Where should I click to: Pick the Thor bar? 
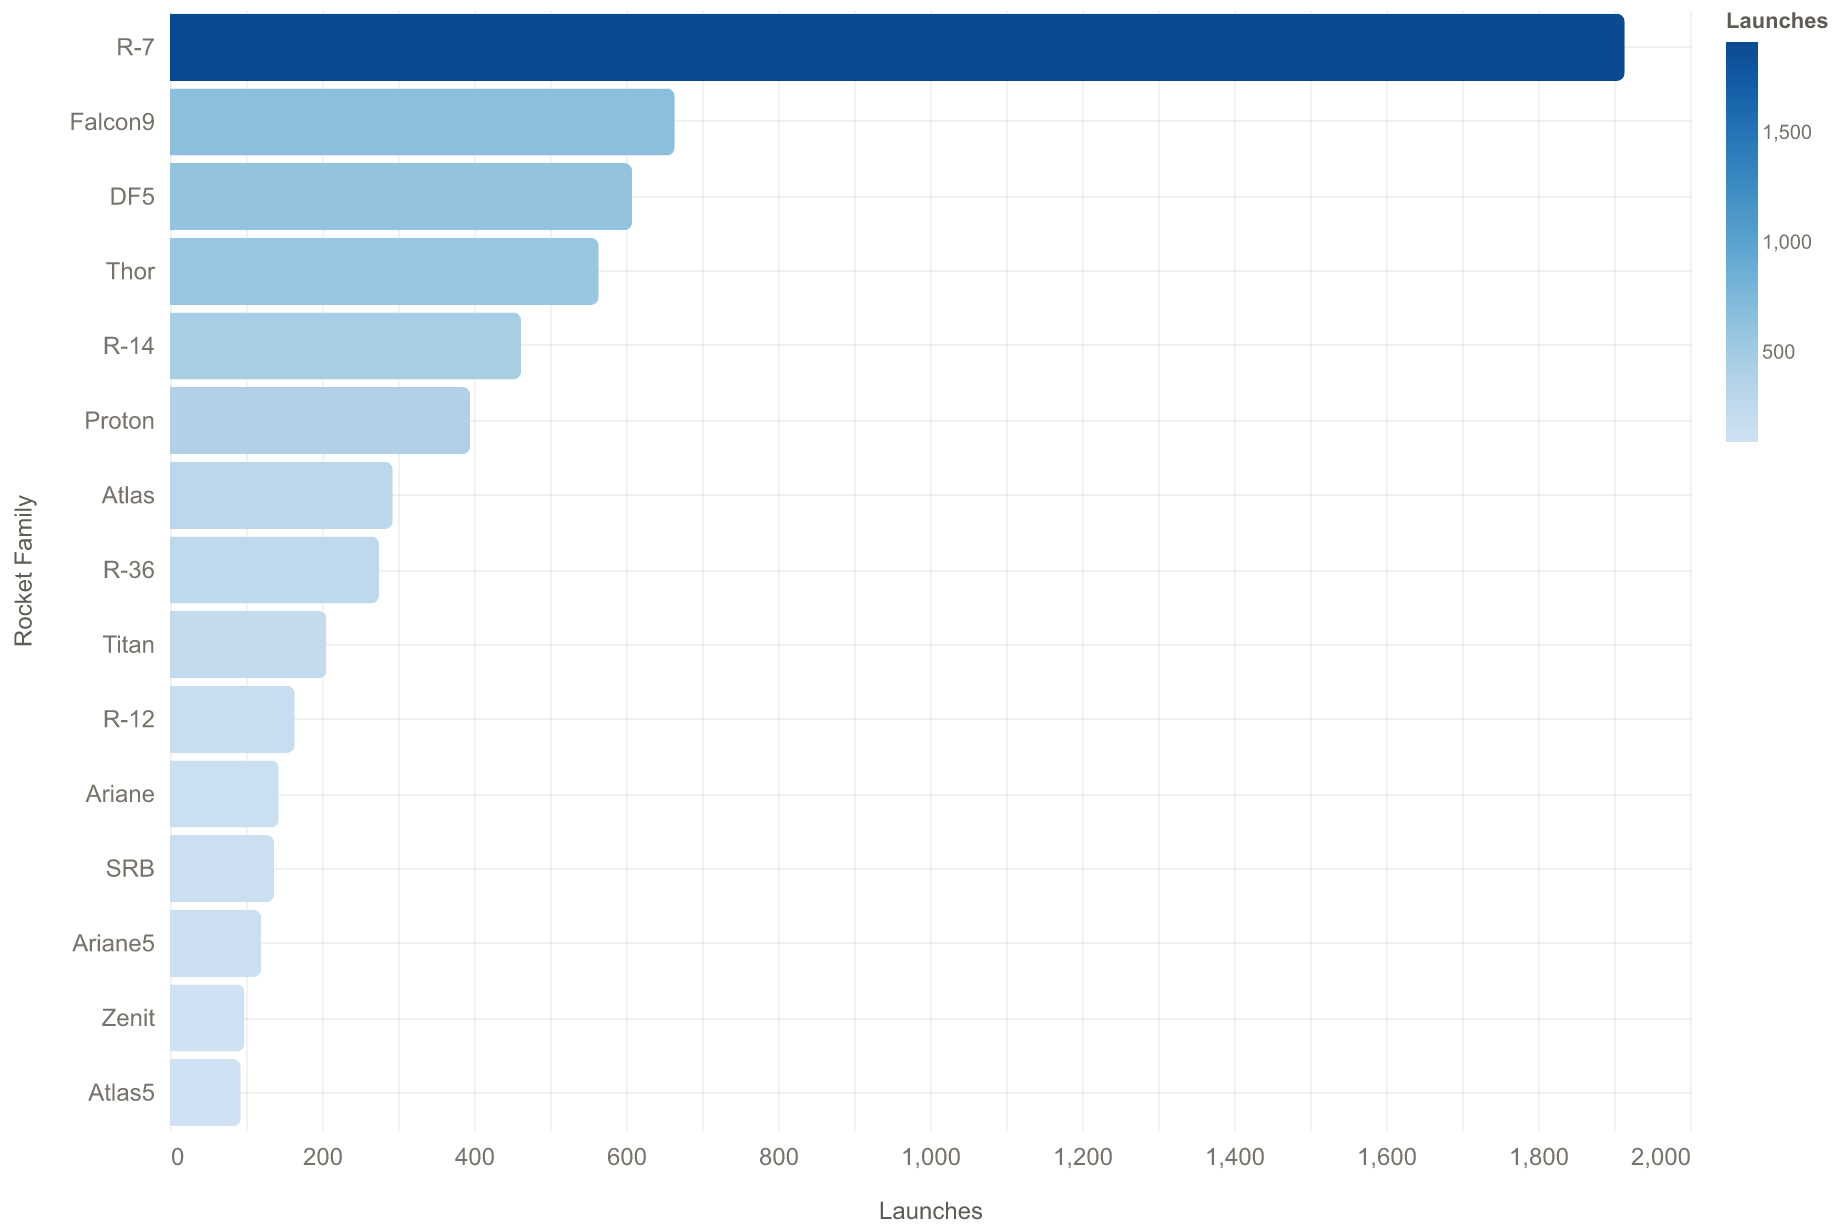point(384,271)
